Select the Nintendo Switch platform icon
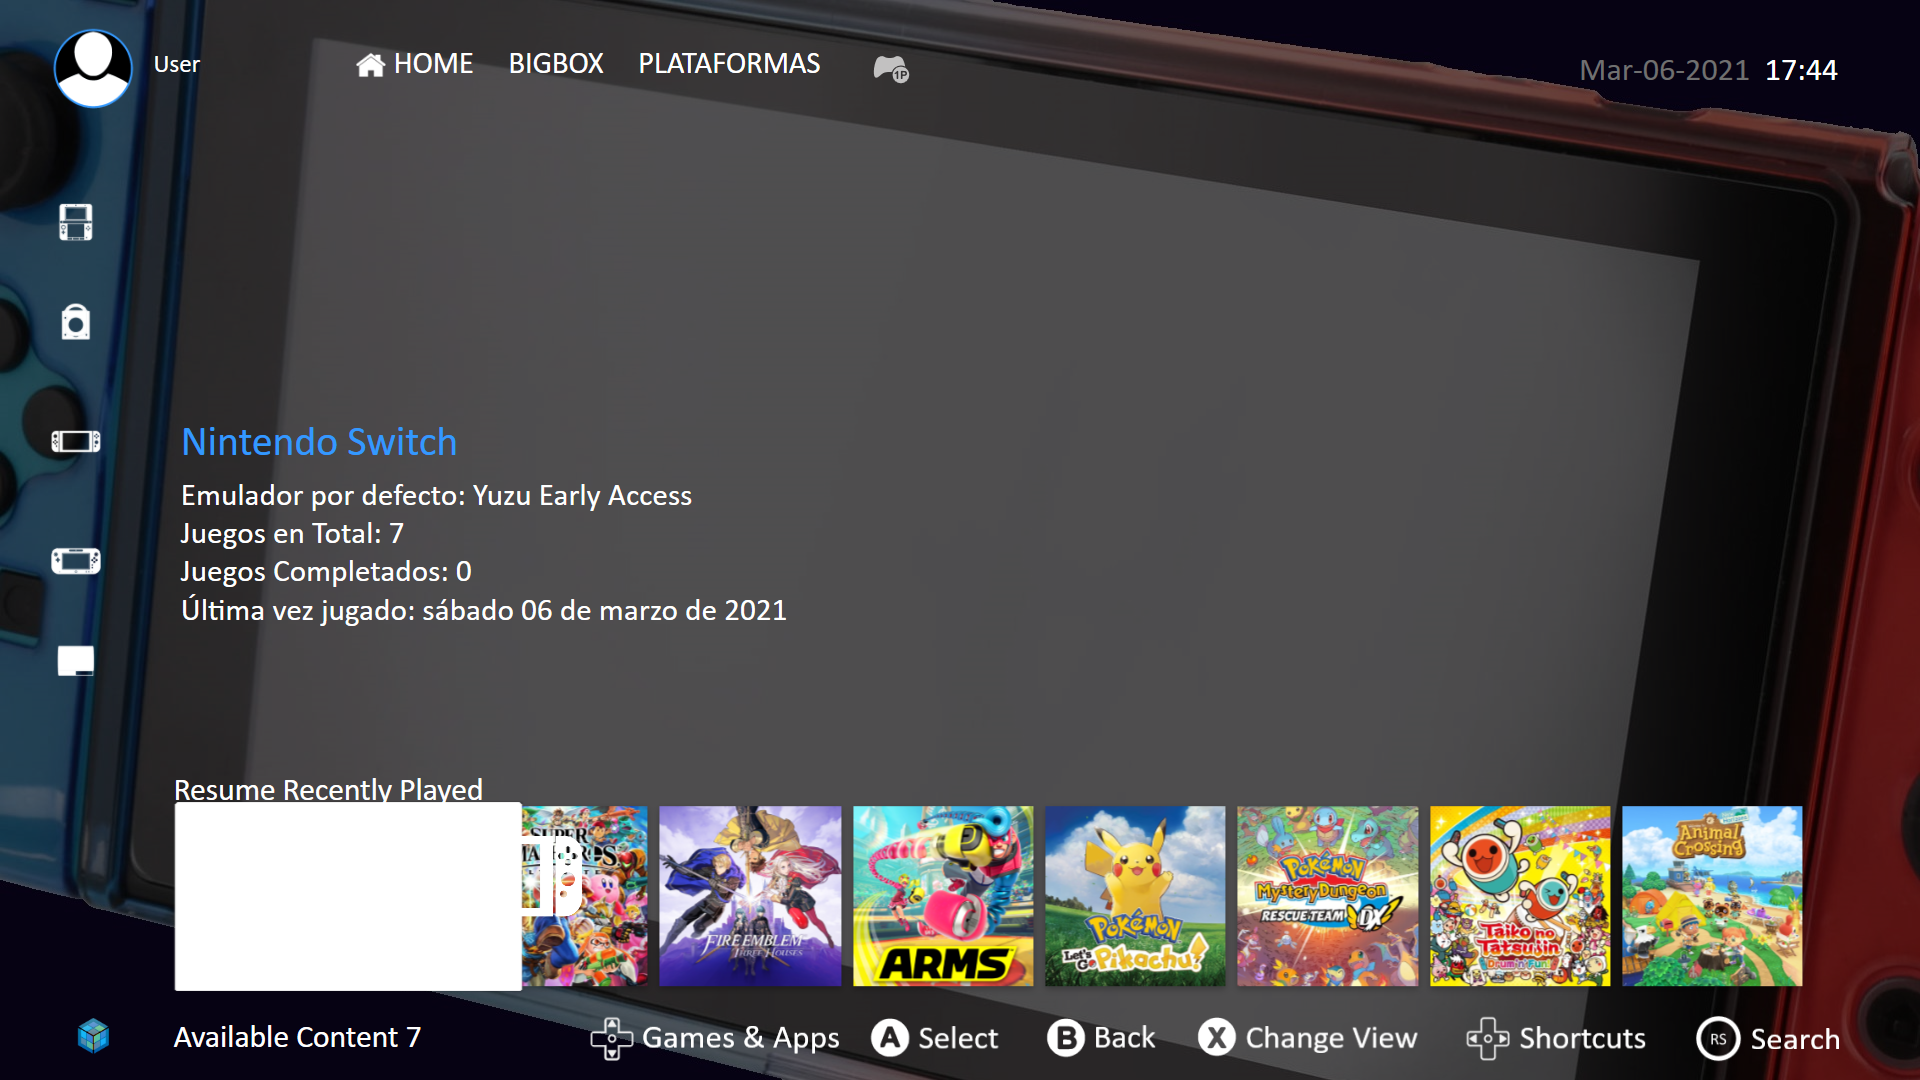 (x=76, y=441)
